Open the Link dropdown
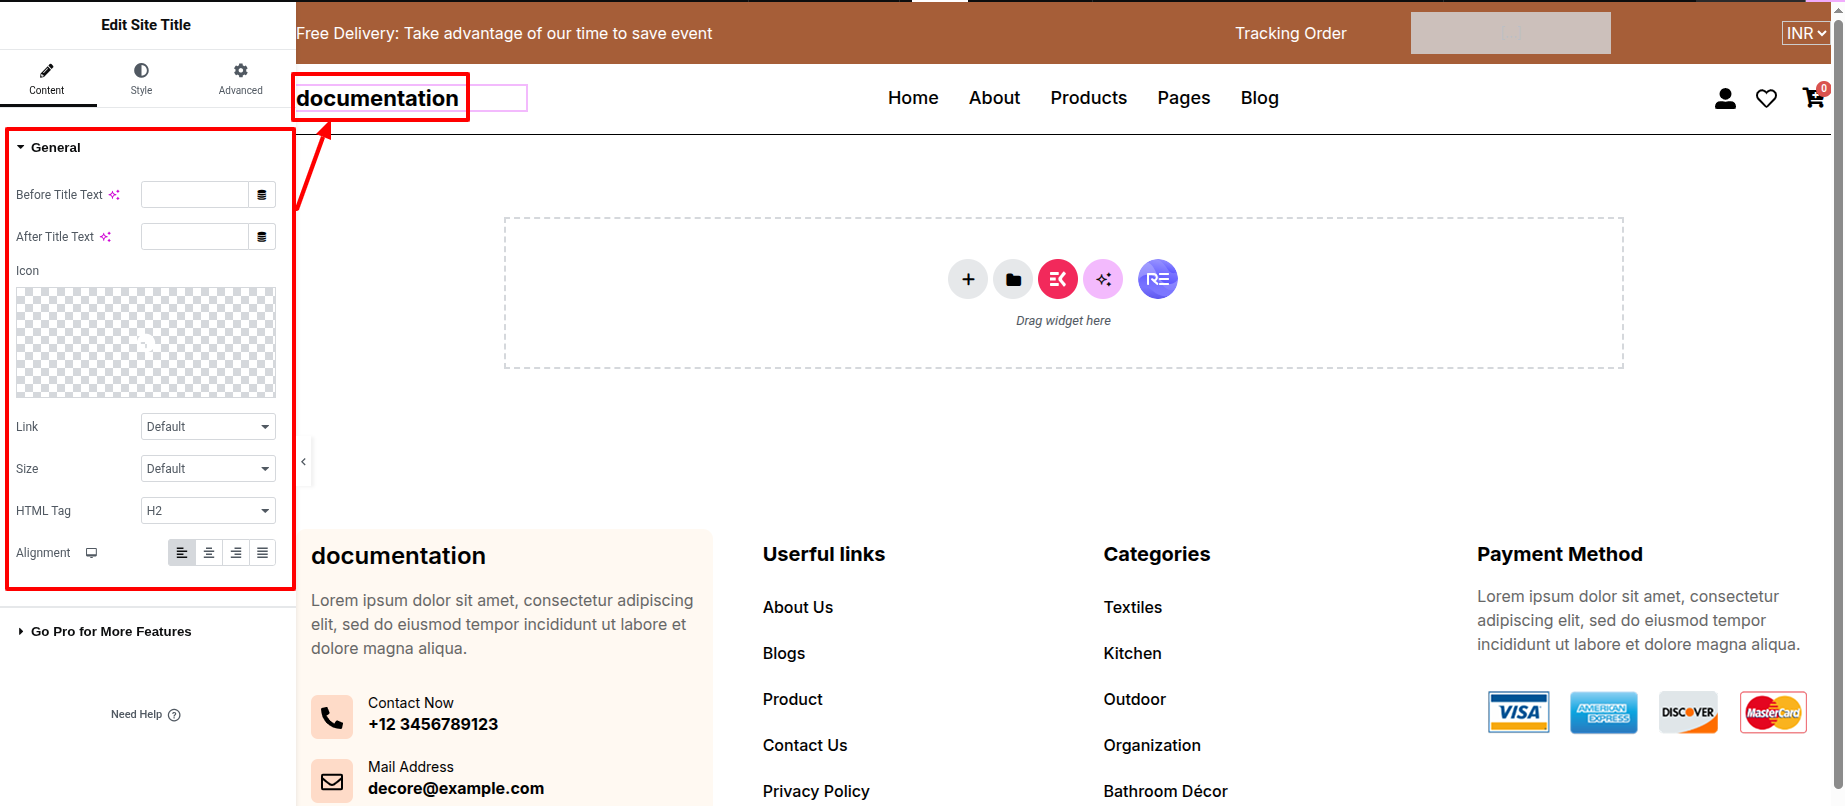 [x=208, y=427]
